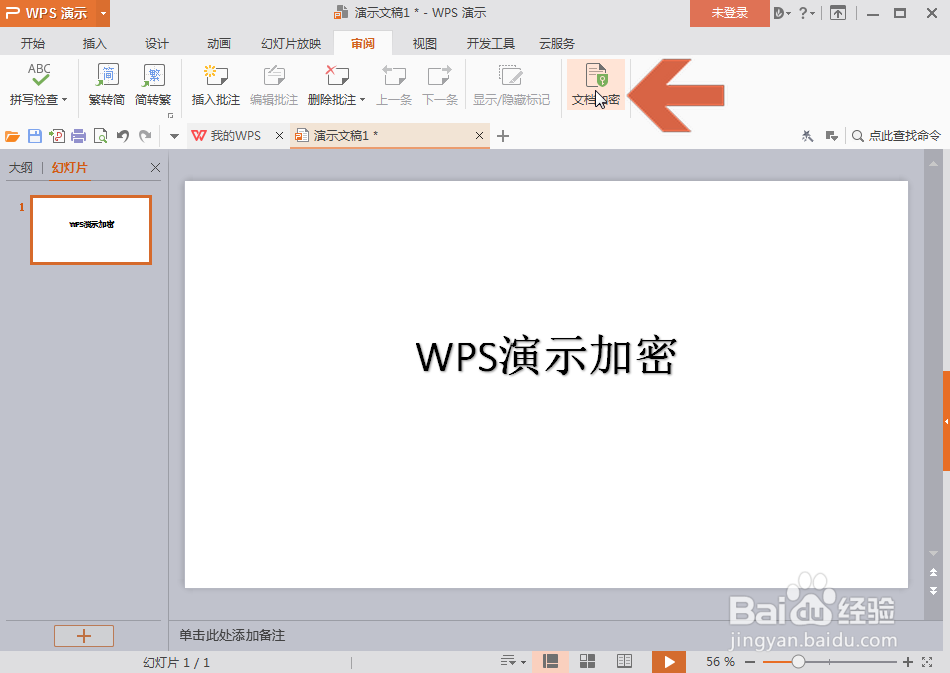Screen dimensions: 950x673
Task: Start slideshow from the status bar play button
Action: 668,661
